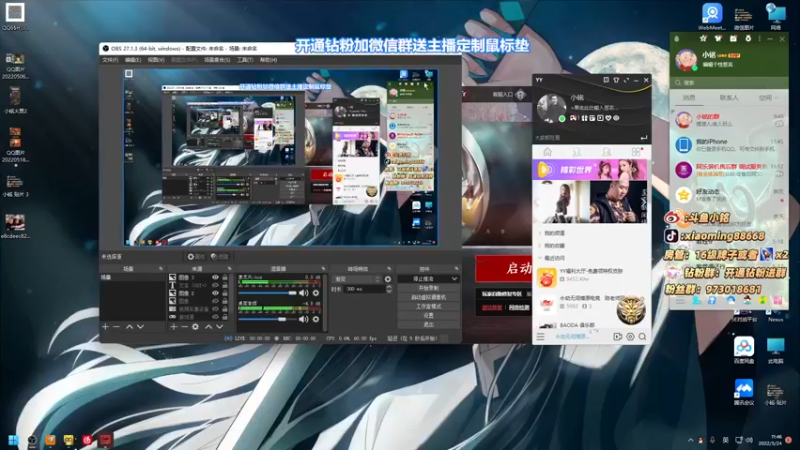This screenshot has height=450, width=800.
Task: Open 设置 button in OBS Controls
Action: pyautogui.click(x=428, y=315)
